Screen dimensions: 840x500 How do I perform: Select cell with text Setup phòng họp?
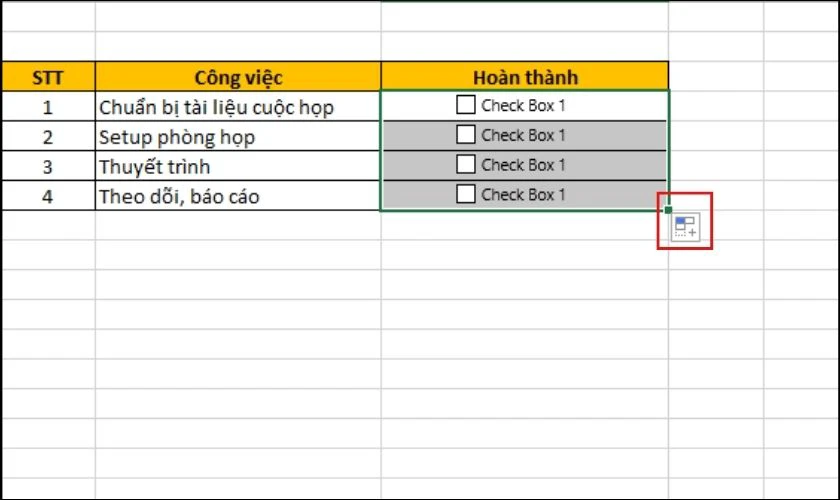coord(238,137)
